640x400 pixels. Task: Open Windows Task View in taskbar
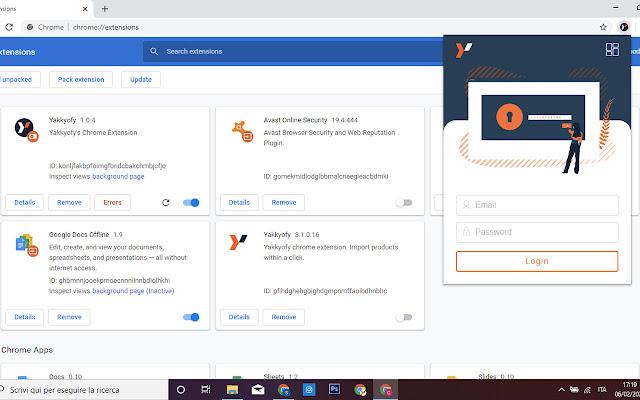click(205, 389)
